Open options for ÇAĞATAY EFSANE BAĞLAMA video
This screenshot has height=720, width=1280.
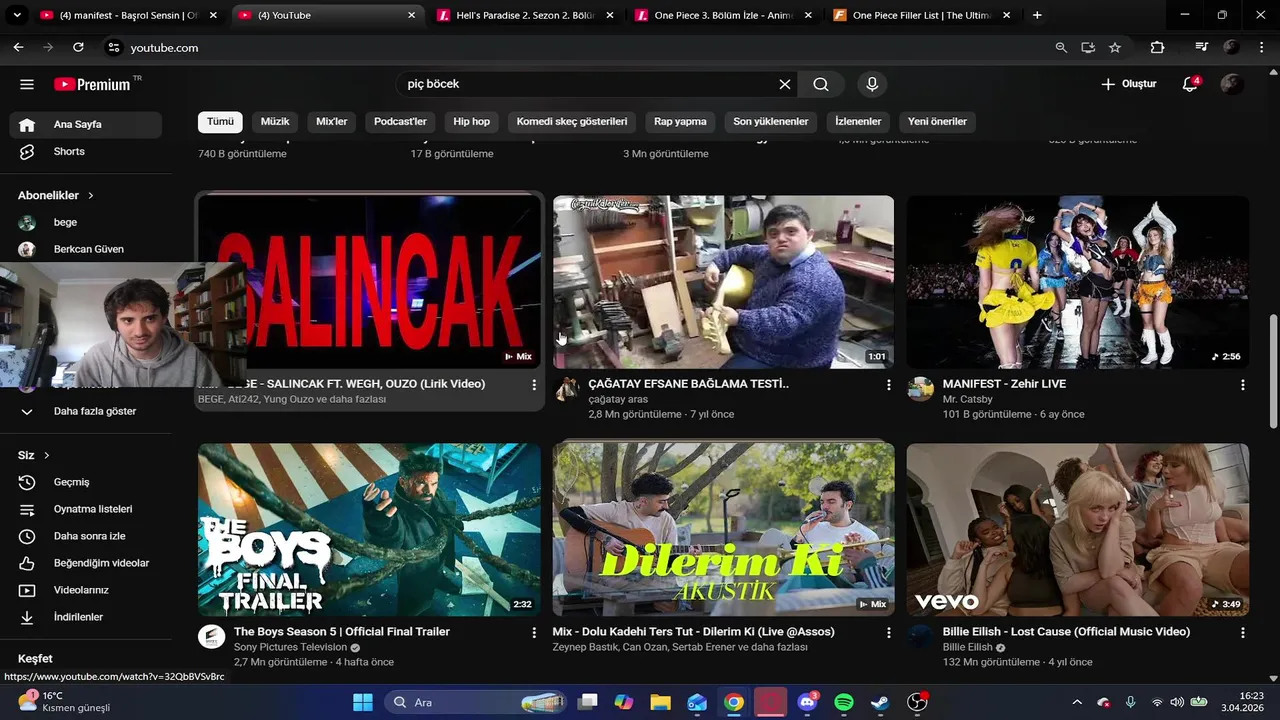pos(888,385)
